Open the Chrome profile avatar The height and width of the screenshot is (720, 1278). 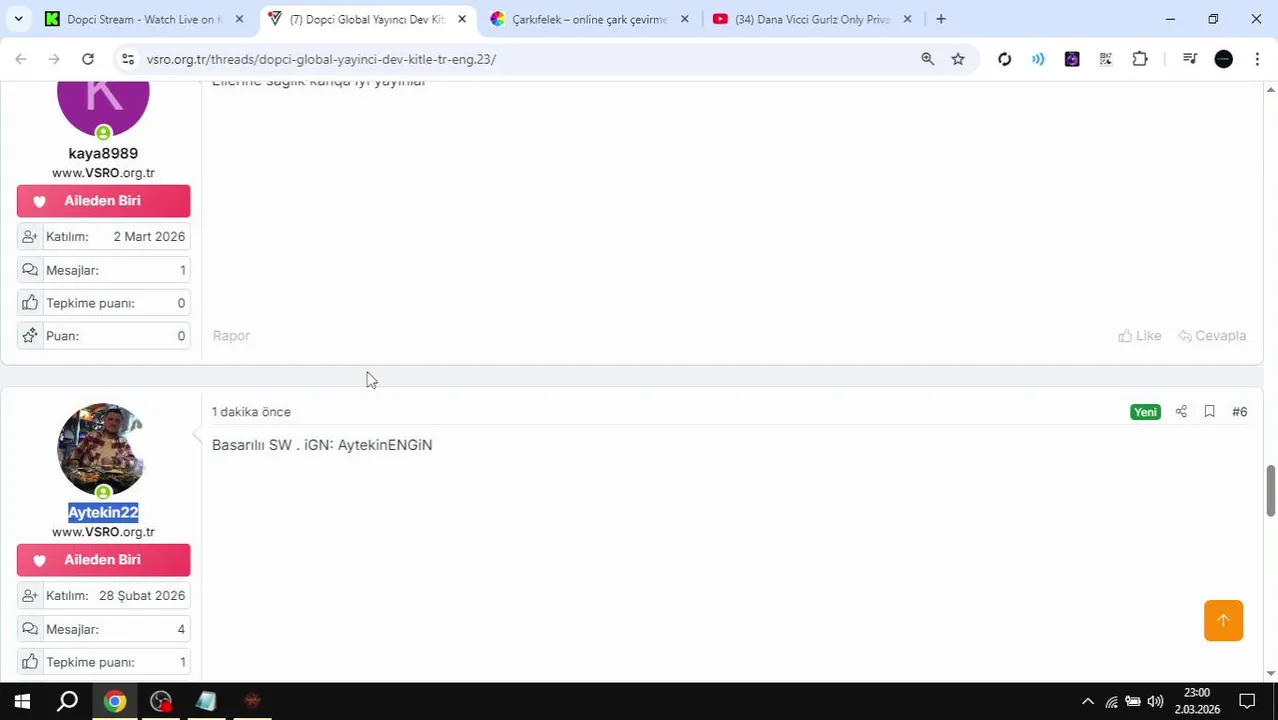point(1223,59)
